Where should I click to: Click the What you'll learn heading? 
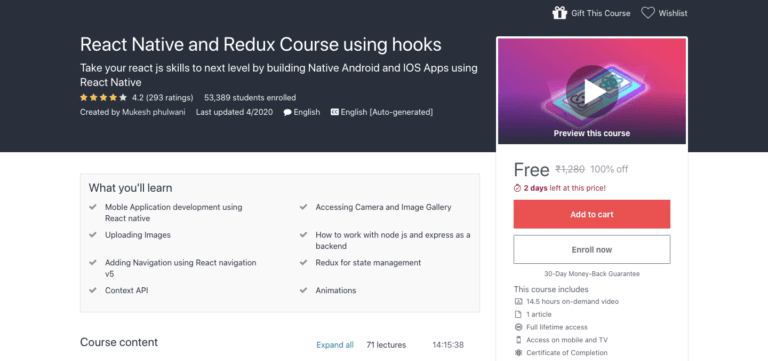point(130,188)
